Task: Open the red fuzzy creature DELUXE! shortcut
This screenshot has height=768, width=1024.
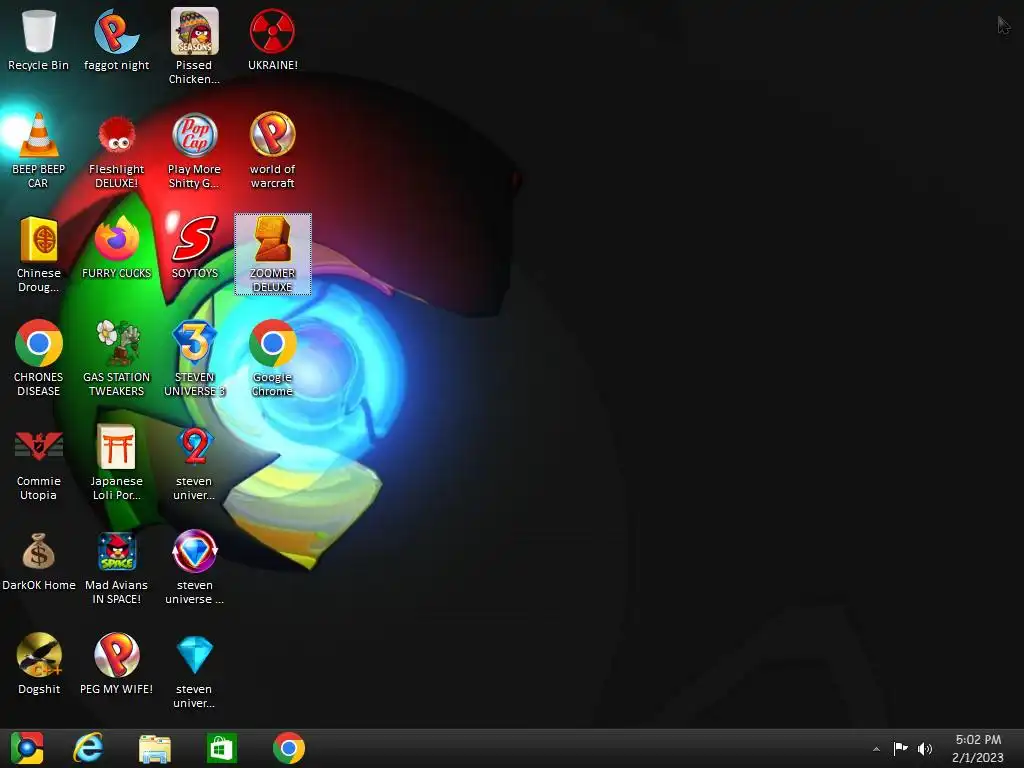Action: point(116,150)
